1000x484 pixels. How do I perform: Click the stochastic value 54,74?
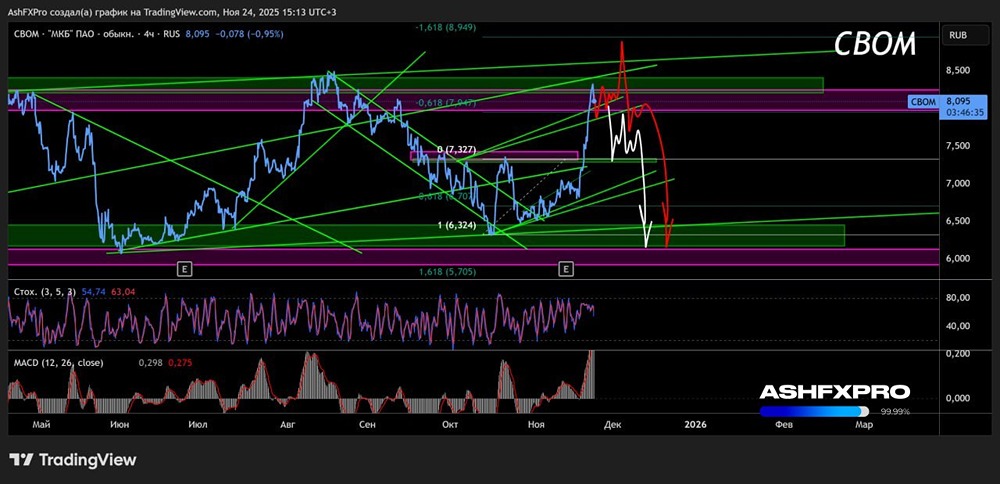[x=94, y=291]
